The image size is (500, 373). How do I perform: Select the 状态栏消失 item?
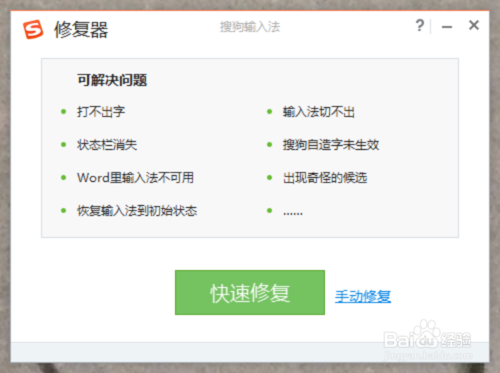[x=107, y=145]
